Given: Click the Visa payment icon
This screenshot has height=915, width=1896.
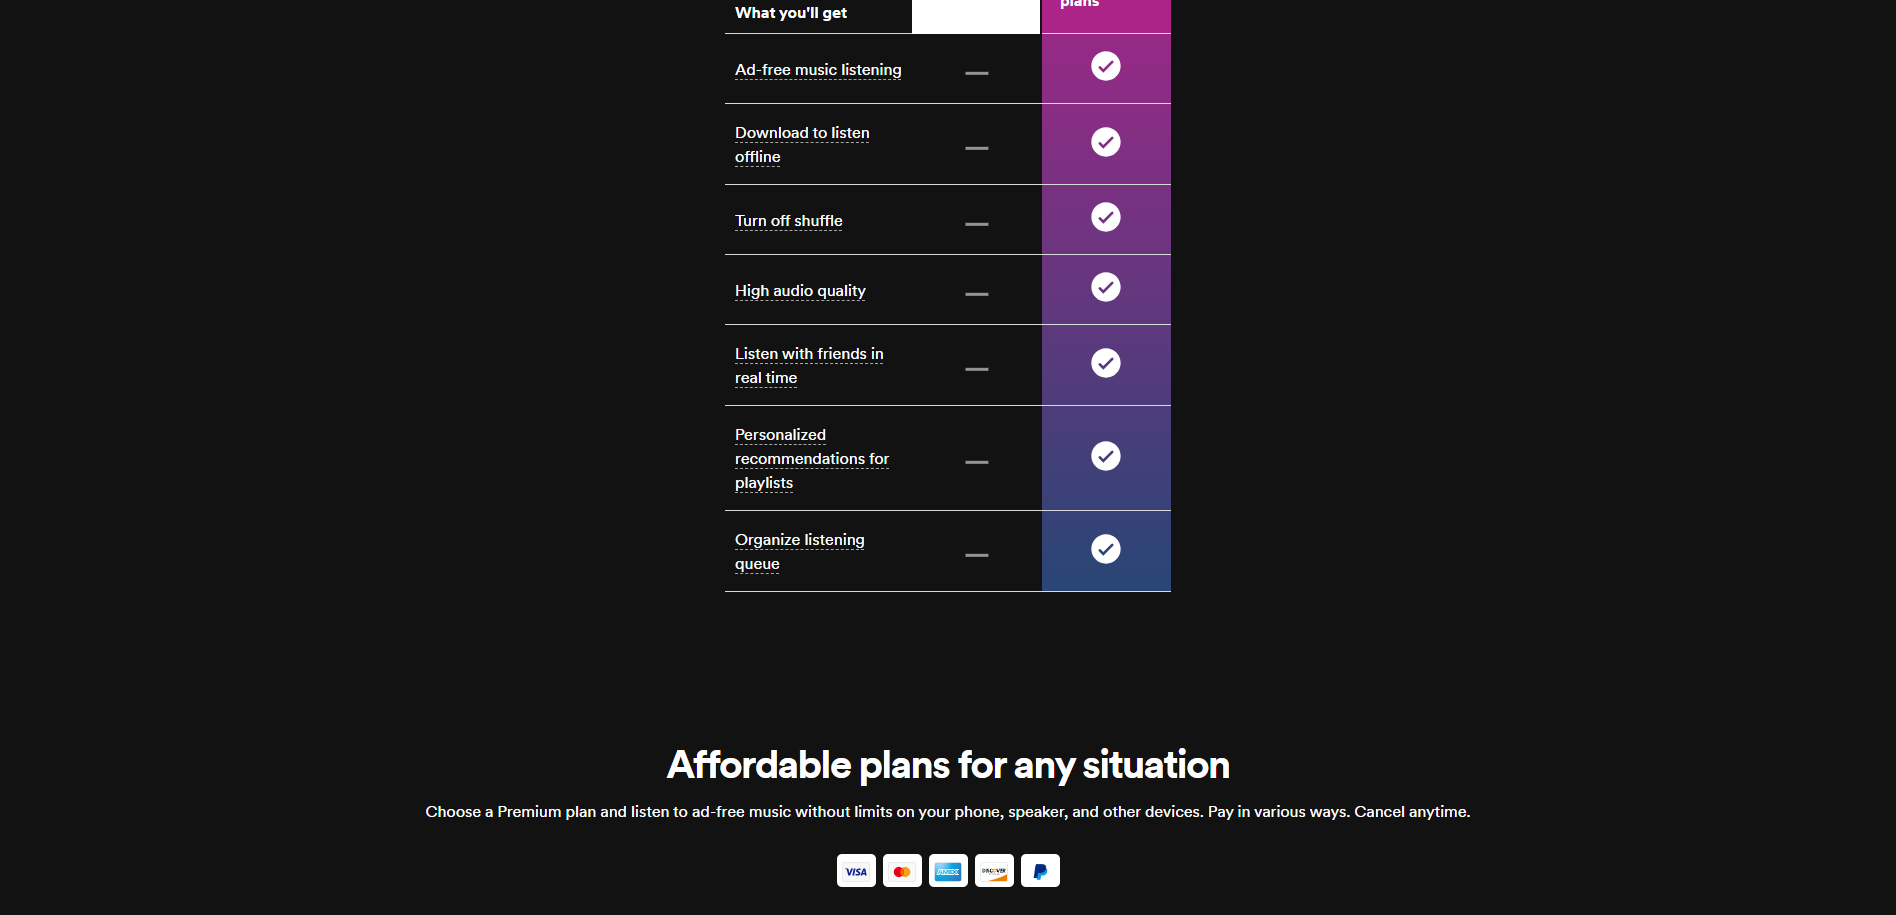Looking at the screenshot, I should tap(856, 871).
